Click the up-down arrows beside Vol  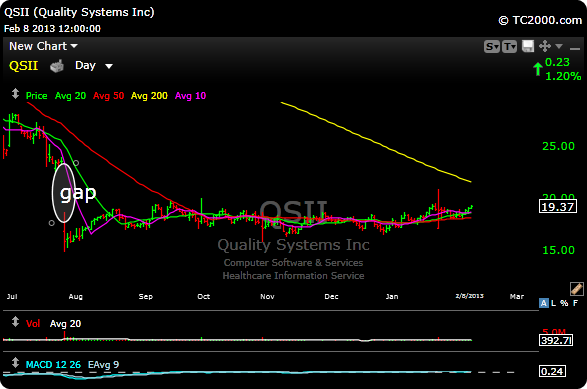pyautogui.click(x=15, y=322)
